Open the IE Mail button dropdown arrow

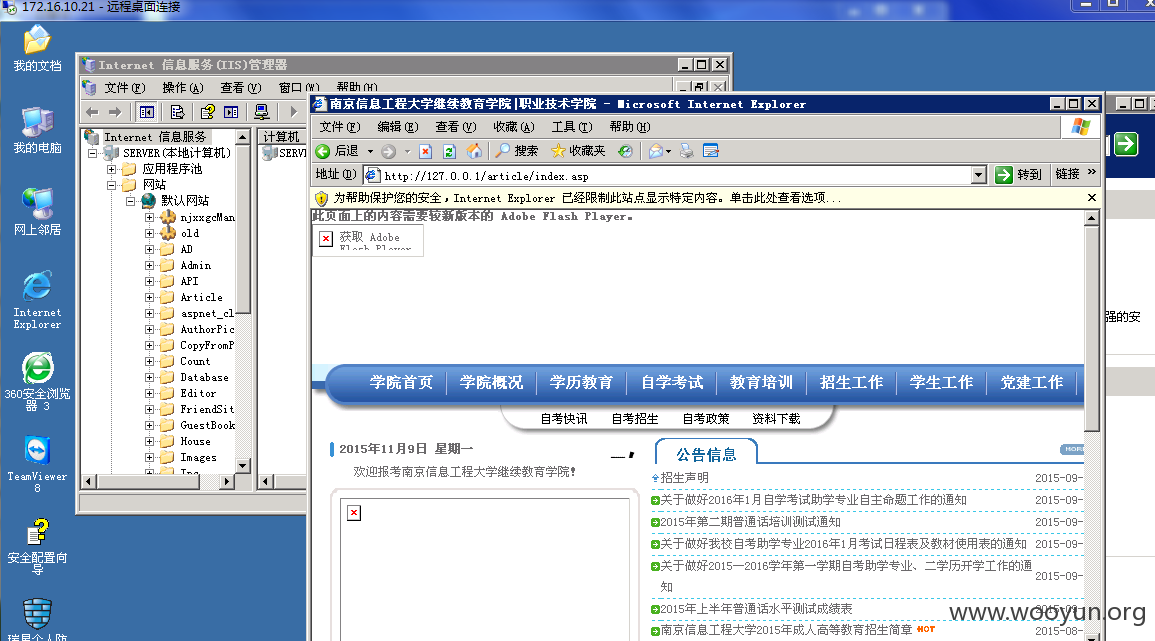pos(668,152)
